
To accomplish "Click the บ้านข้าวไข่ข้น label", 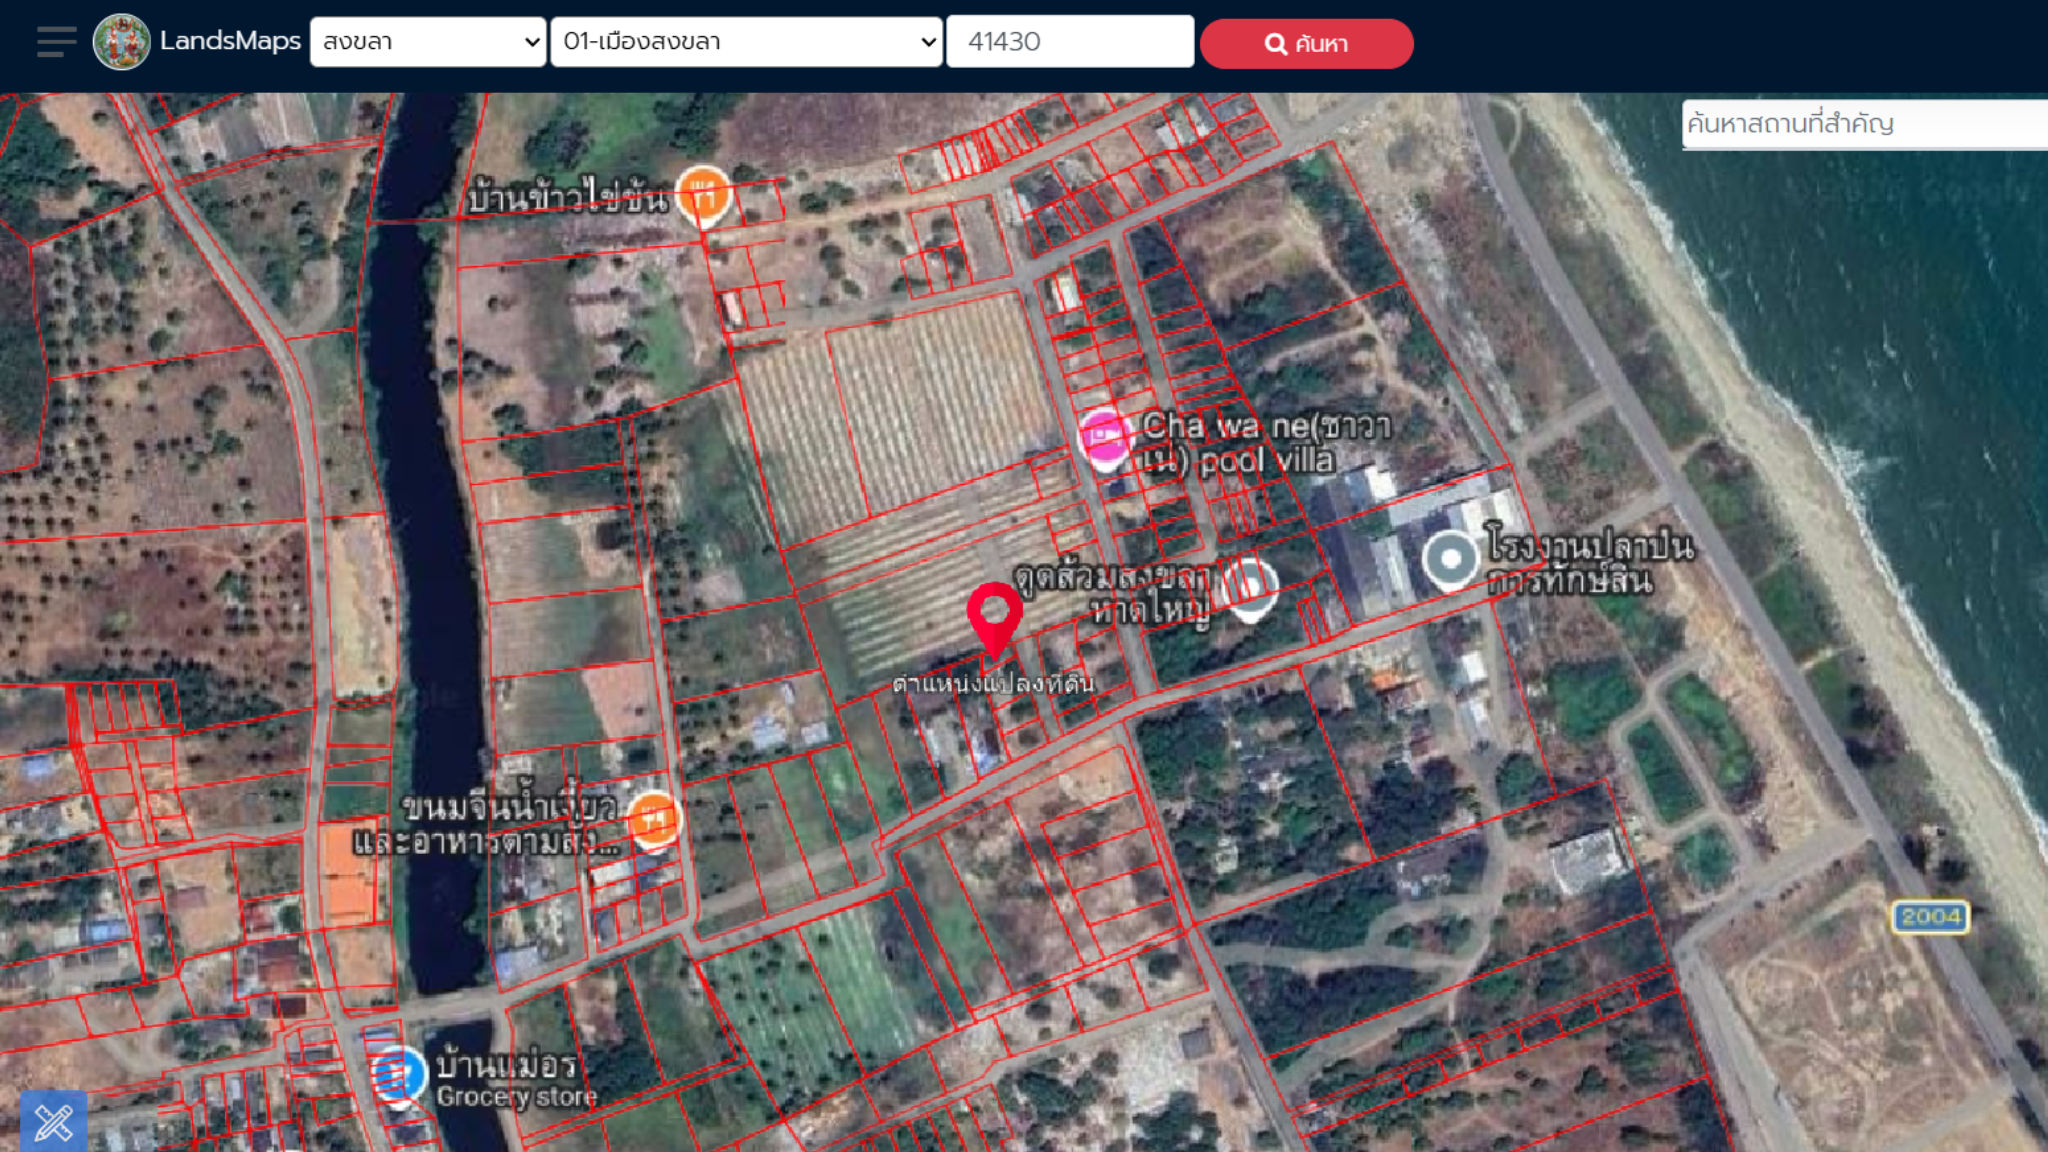I will (568, 198).
